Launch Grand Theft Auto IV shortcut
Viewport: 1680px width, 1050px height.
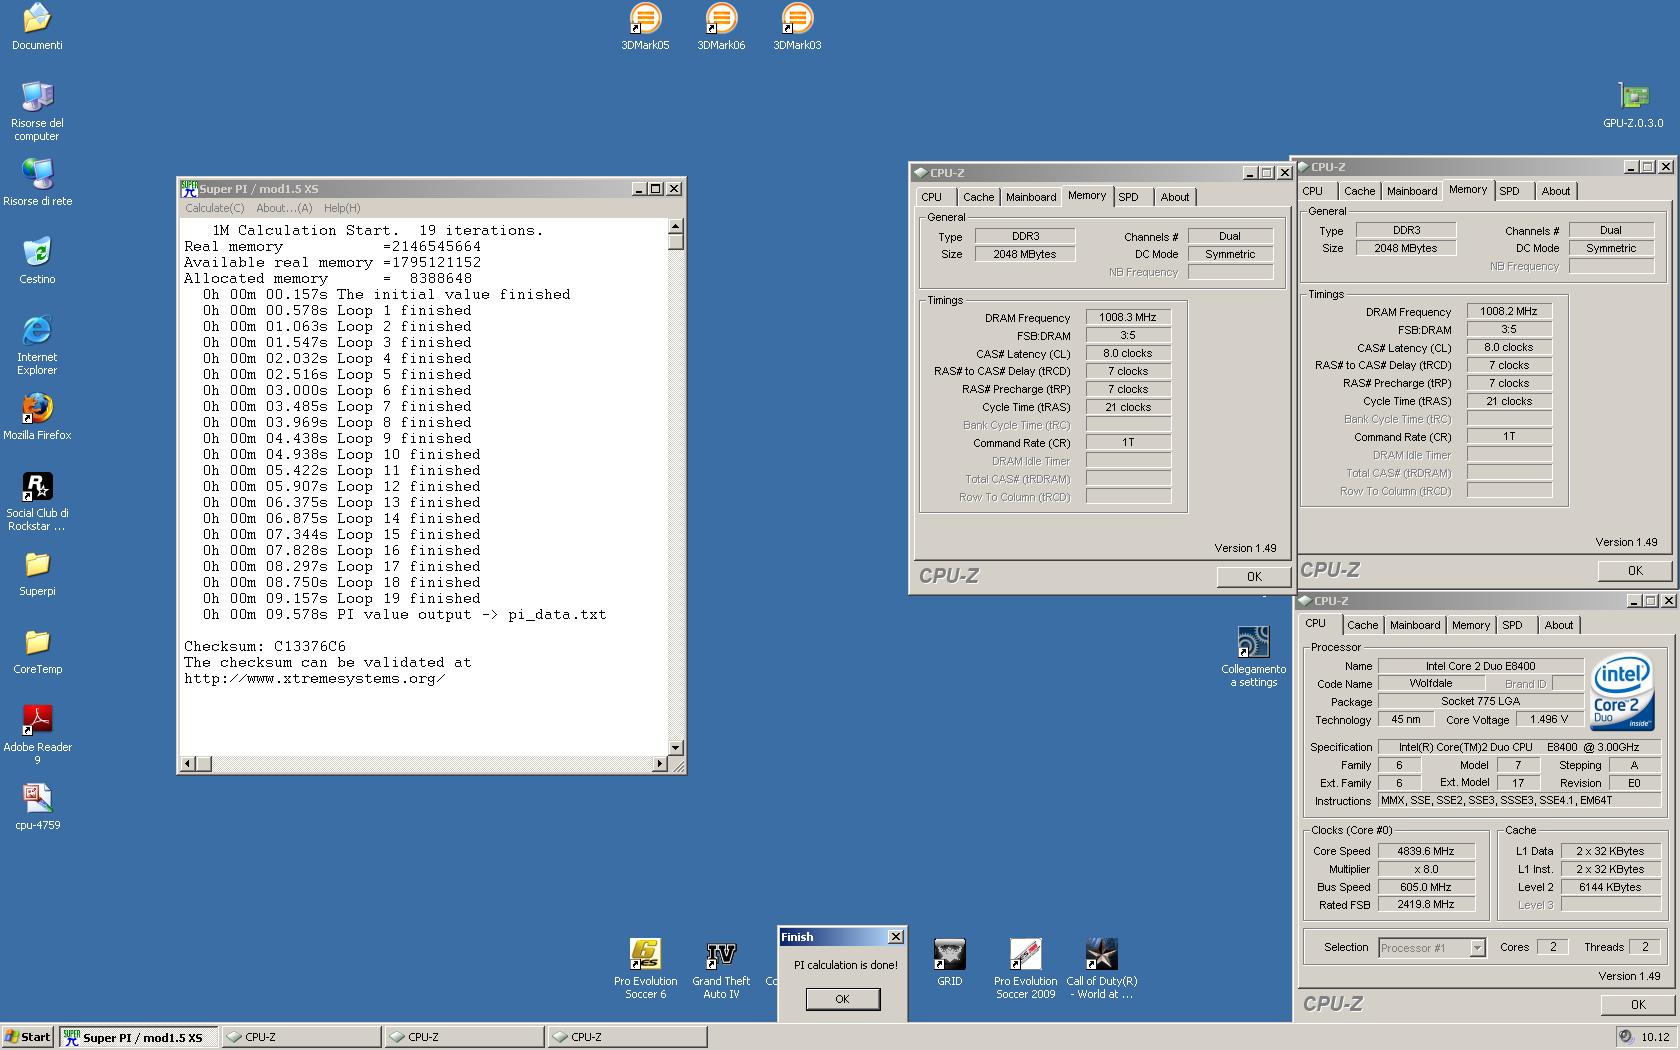pos(721,968)
